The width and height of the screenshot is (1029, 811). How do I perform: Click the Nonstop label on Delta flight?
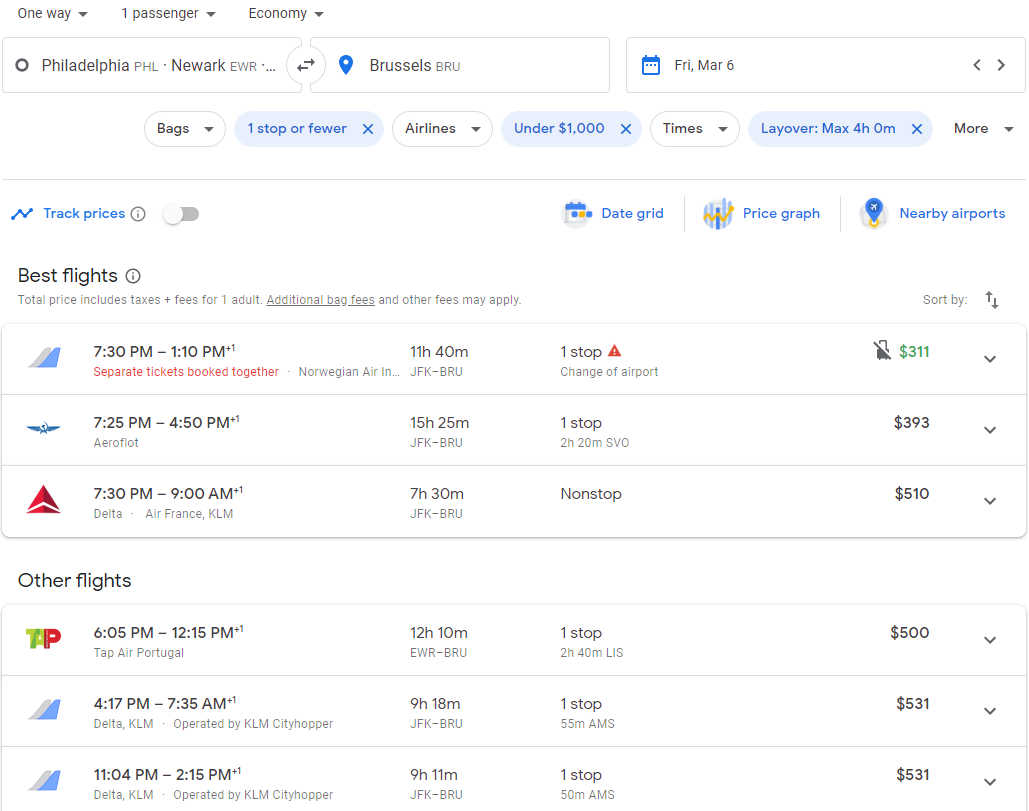(x=591, y=494)
